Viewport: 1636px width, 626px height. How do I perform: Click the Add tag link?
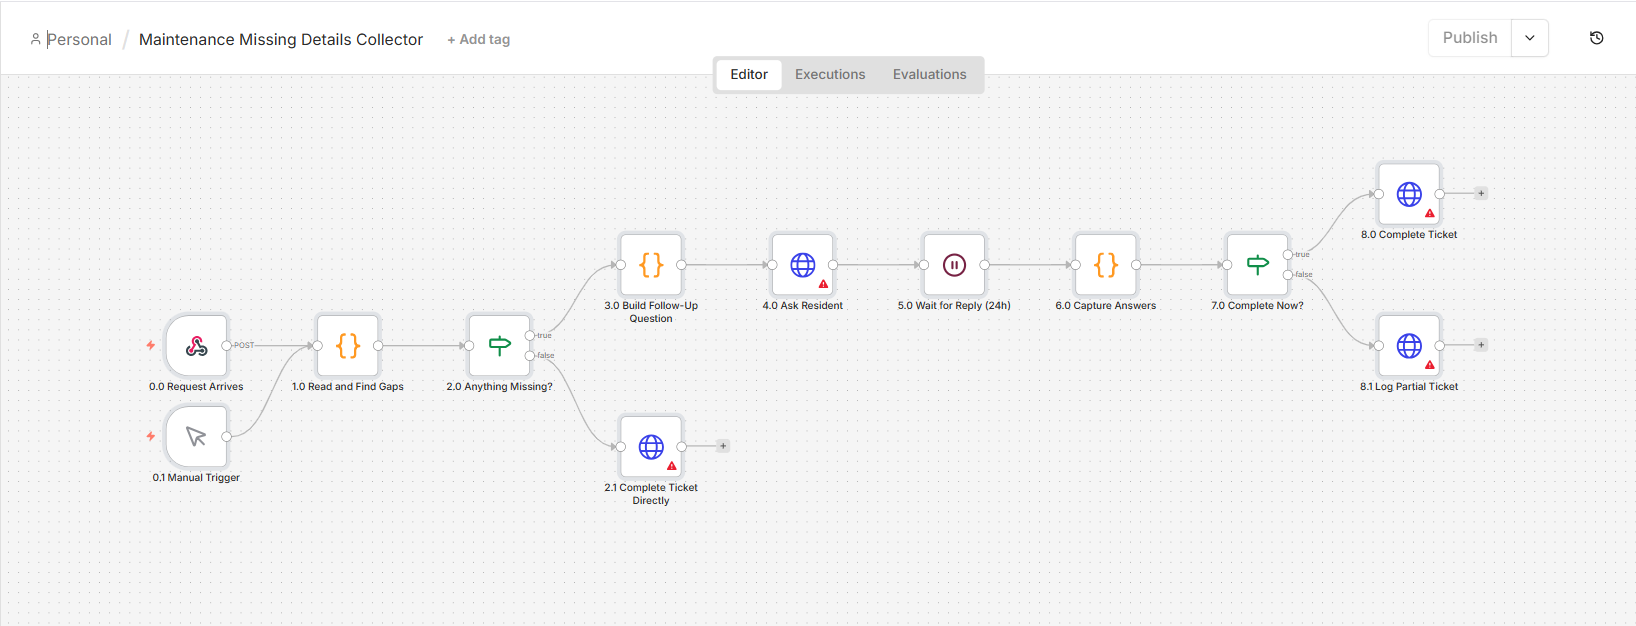click(479, 40)
